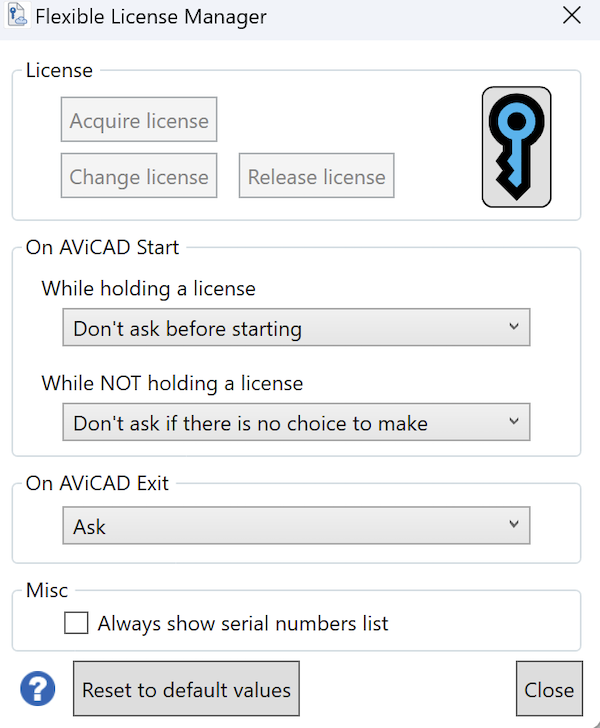The image size is (600, 728).
Task: Click the "While holding a license" label
Action: click(149, 289)
